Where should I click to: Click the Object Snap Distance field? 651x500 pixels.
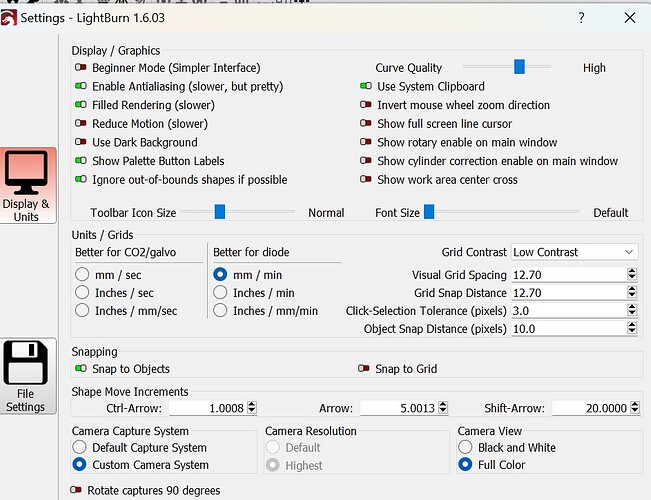click(x=569, y=328)
